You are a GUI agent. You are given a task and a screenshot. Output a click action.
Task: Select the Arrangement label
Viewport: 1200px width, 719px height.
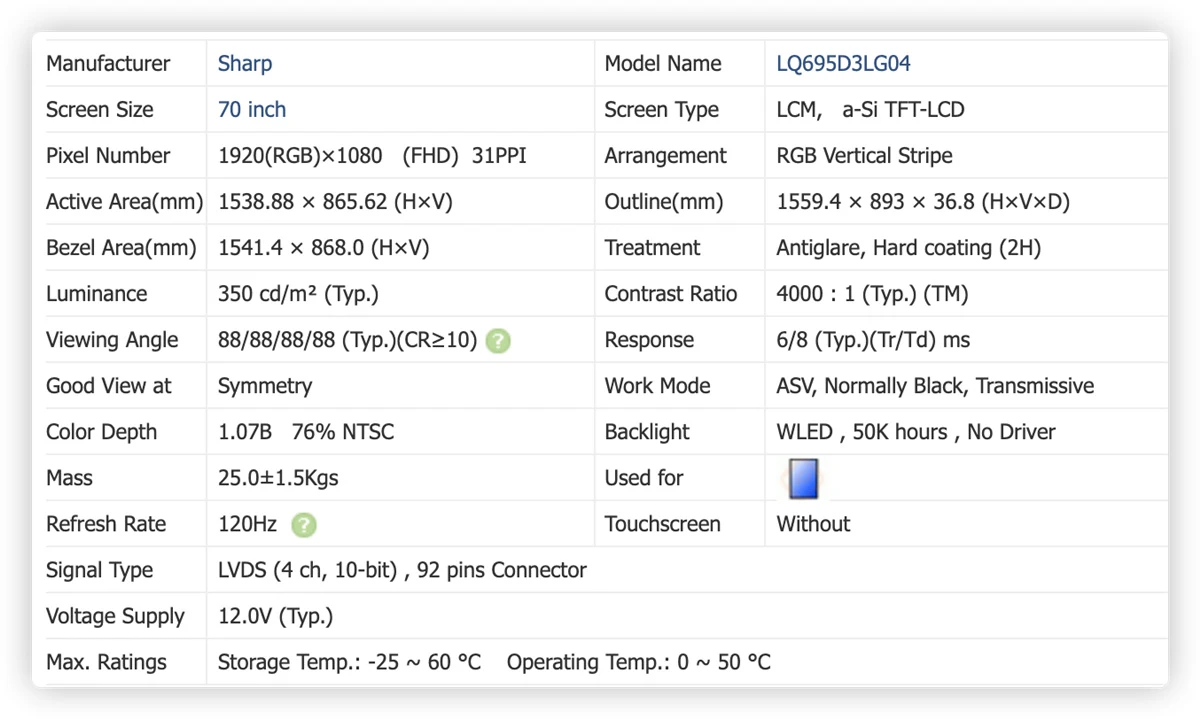click(x=665, y=155)
